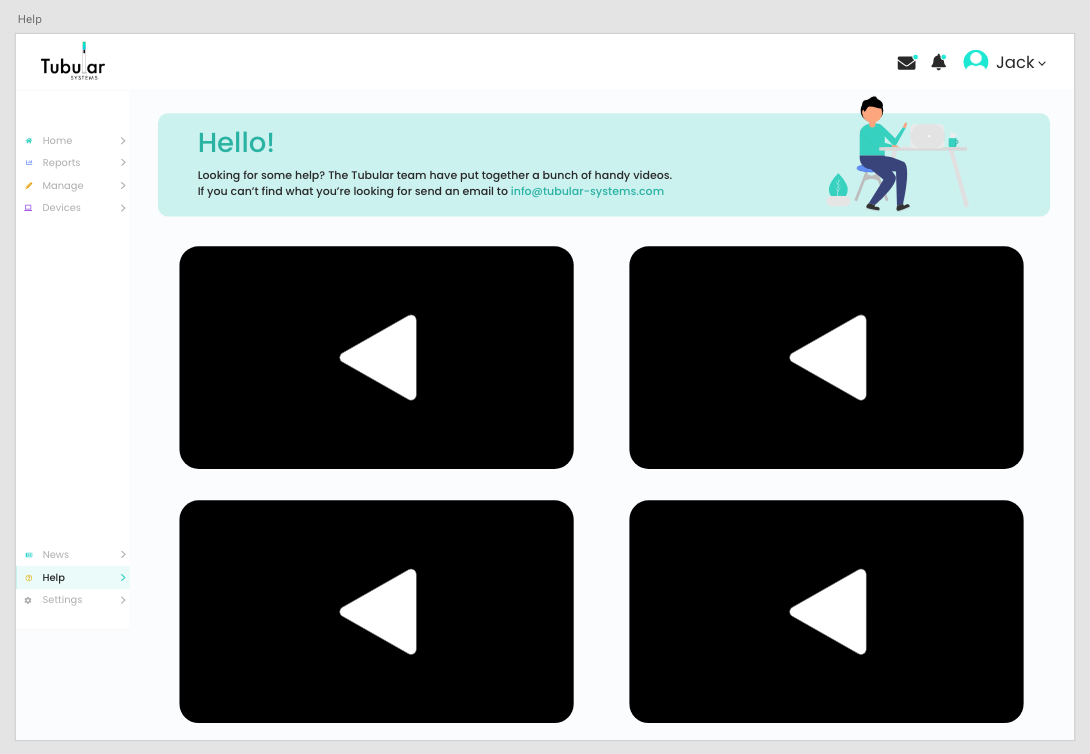Play the top-right help video

tap(826, 357)
